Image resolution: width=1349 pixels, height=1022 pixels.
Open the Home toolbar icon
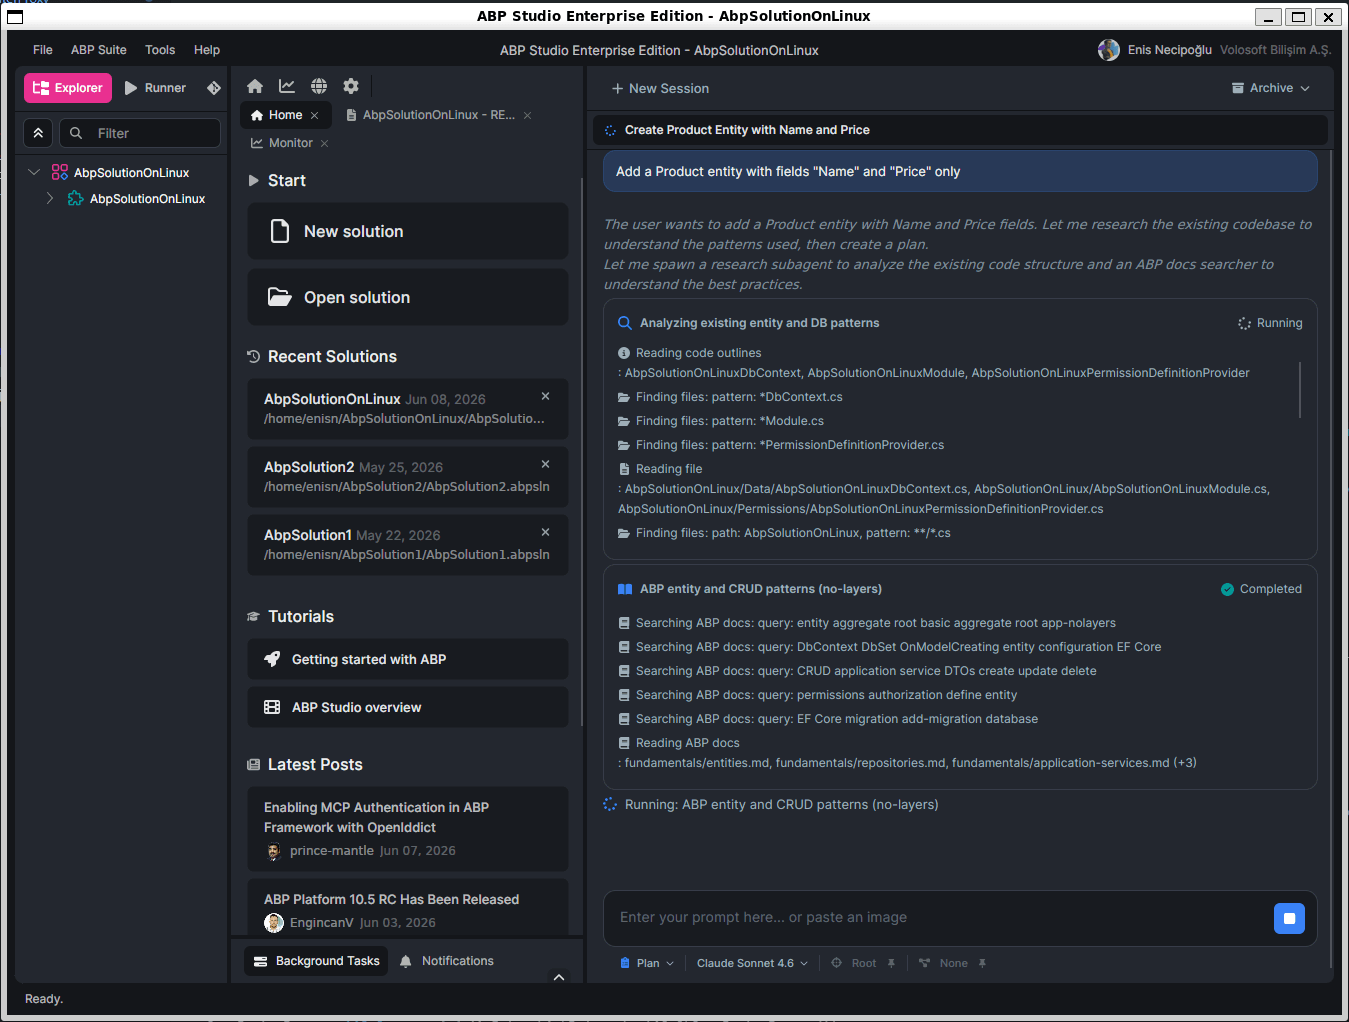pyautogui.click(x=255, y=86)
